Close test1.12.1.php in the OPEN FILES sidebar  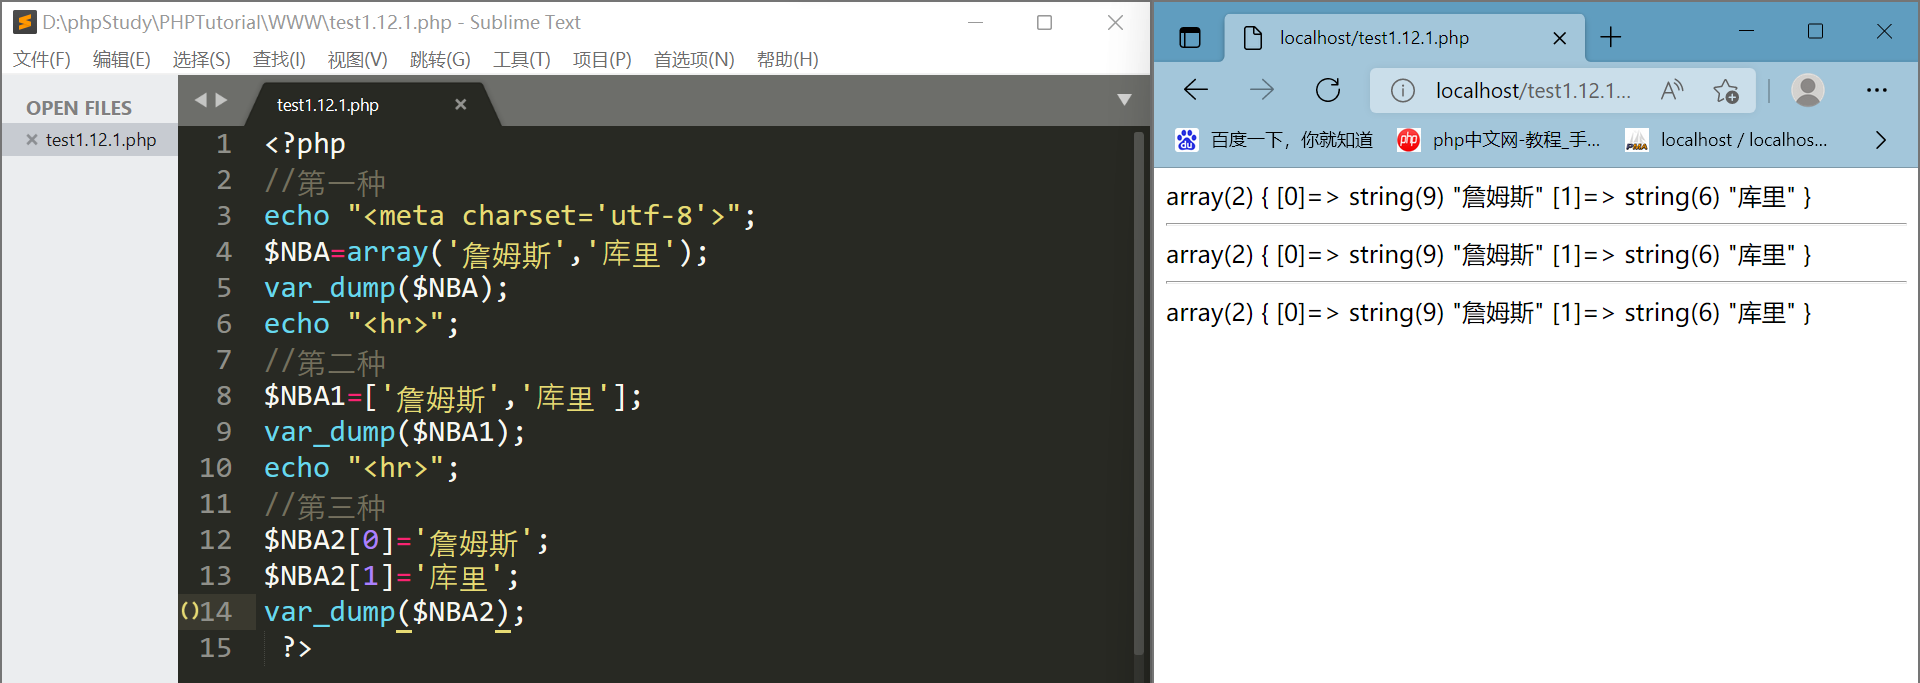click(32, 140)
